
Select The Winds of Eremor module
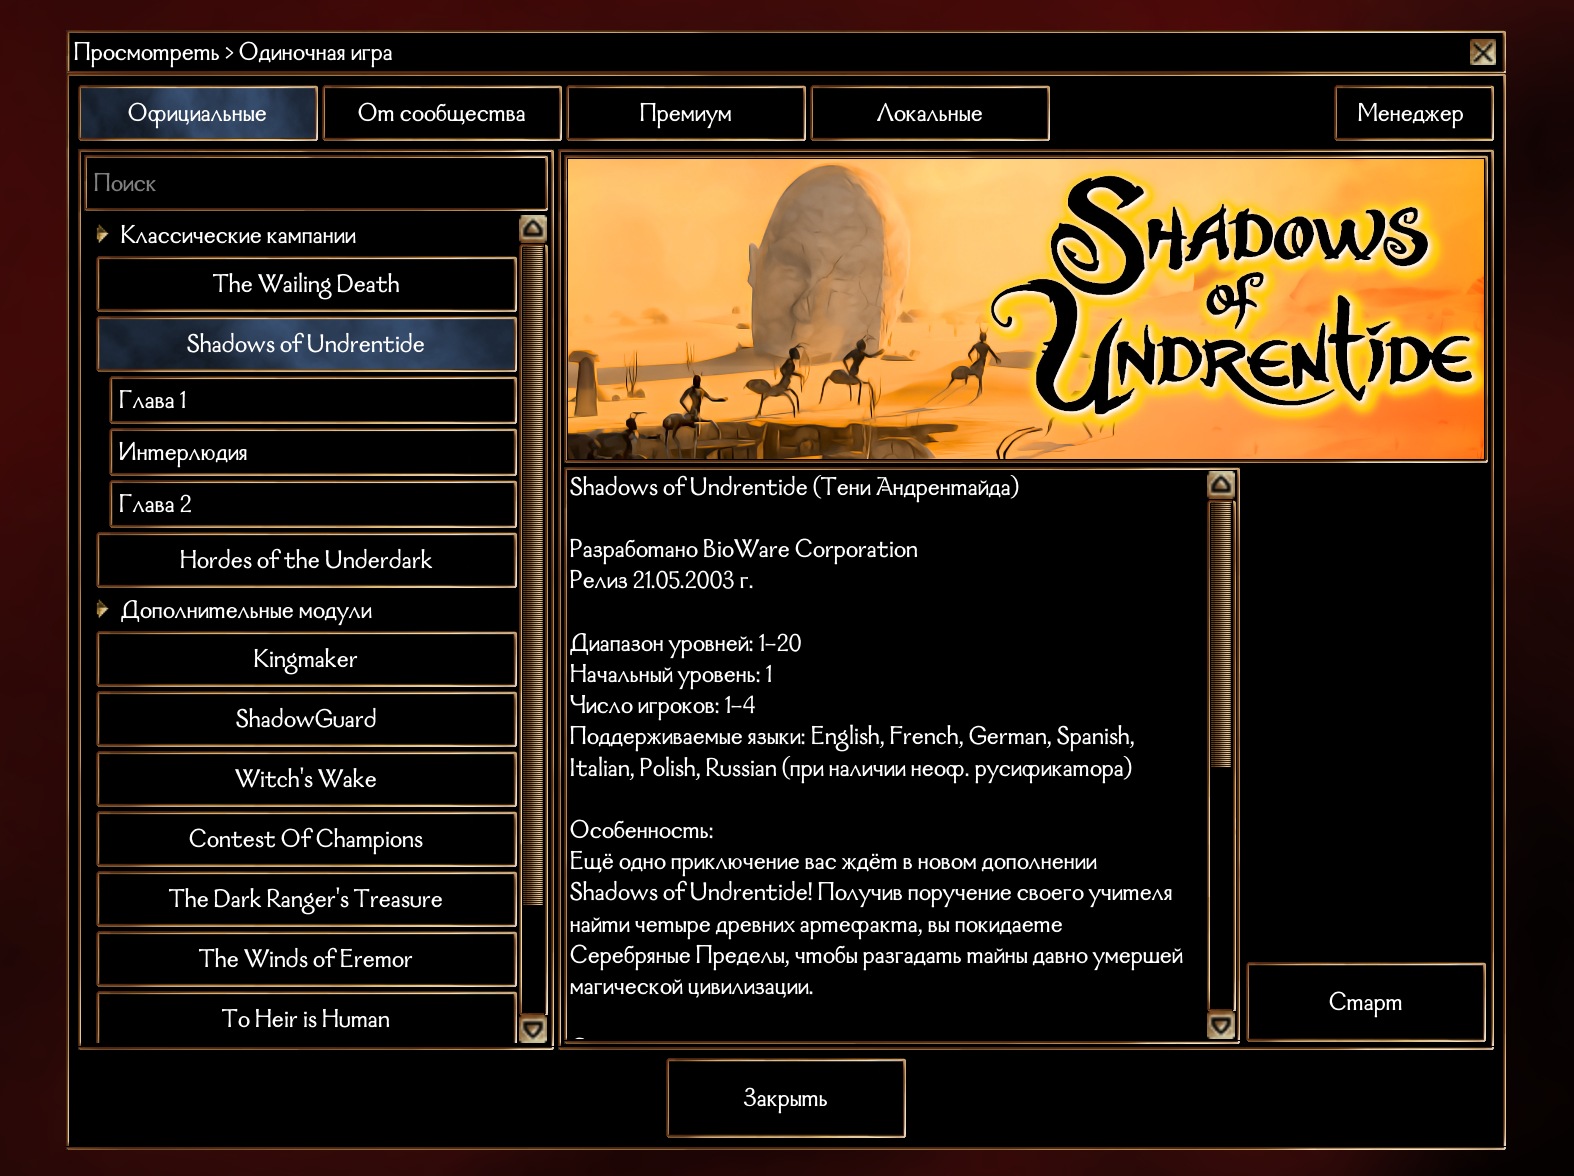point(306,959)
